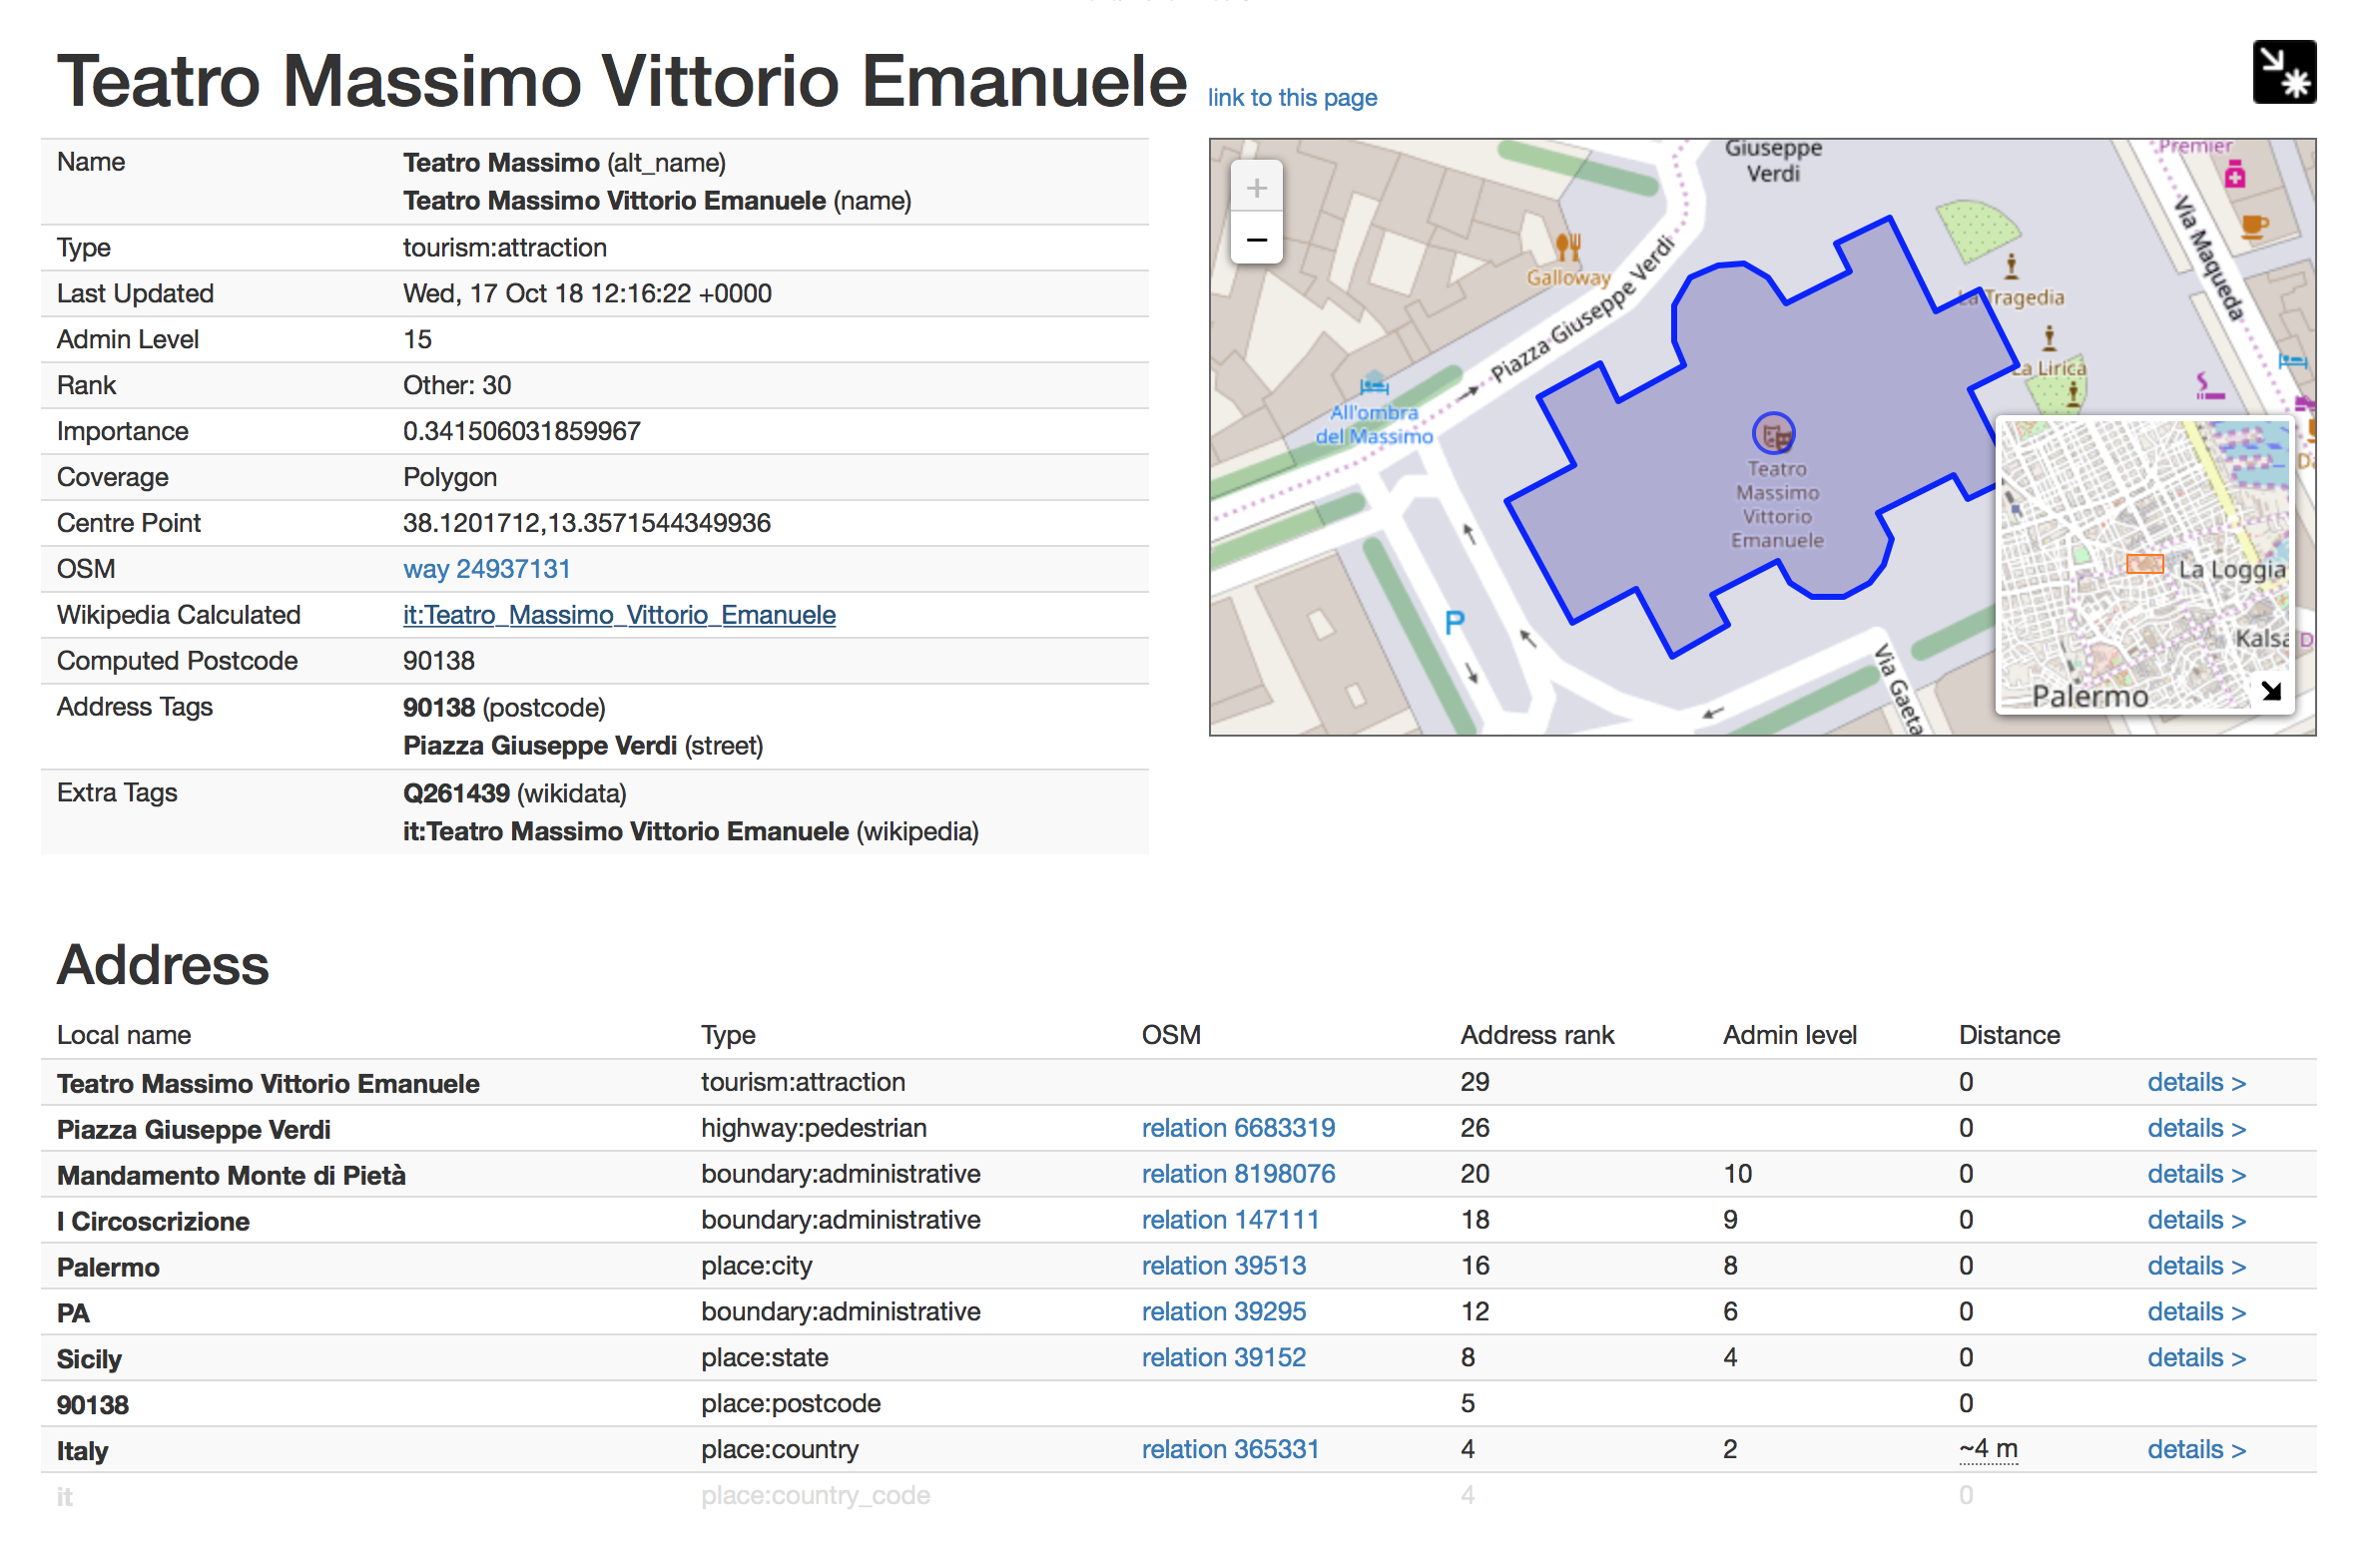2380x1551 pixels.
Task: Open relation 8198076 link
Action: click(1237, 1175)
